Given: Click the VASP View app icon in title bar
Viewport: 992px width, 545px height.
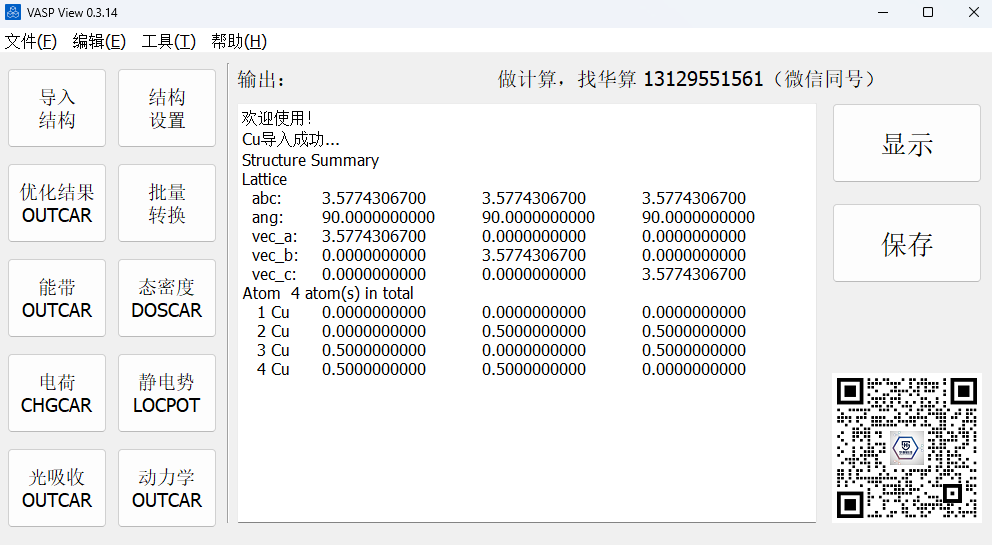Looking at the screenshot, I should click(13, 12).
